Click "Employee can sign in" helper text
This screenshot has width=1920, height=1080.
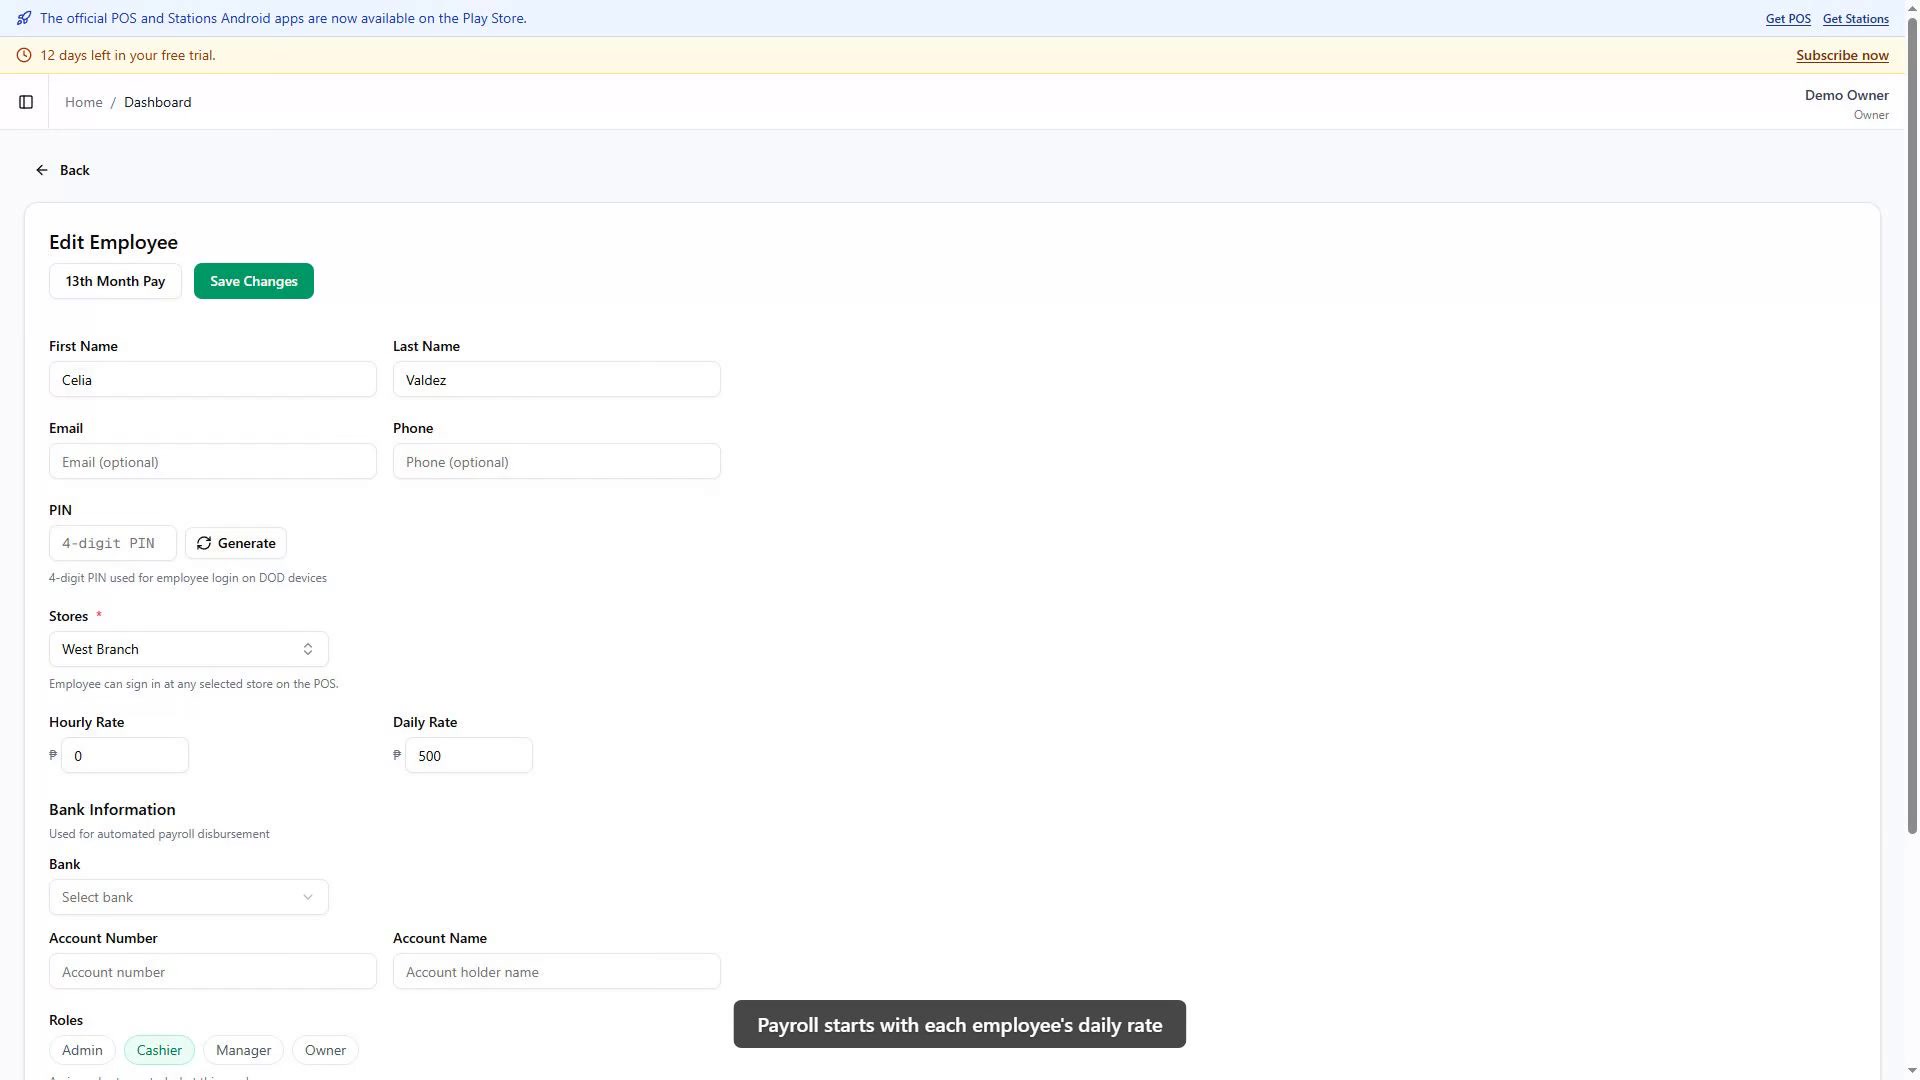click(194, 684)
